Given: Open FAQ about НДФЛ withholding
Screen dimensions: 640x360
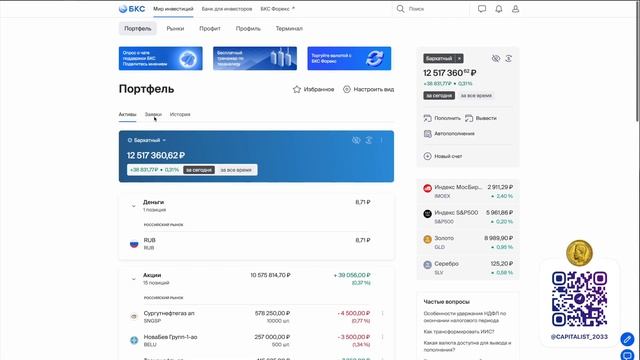Looking at the screenshot, I should pos(465,317).
